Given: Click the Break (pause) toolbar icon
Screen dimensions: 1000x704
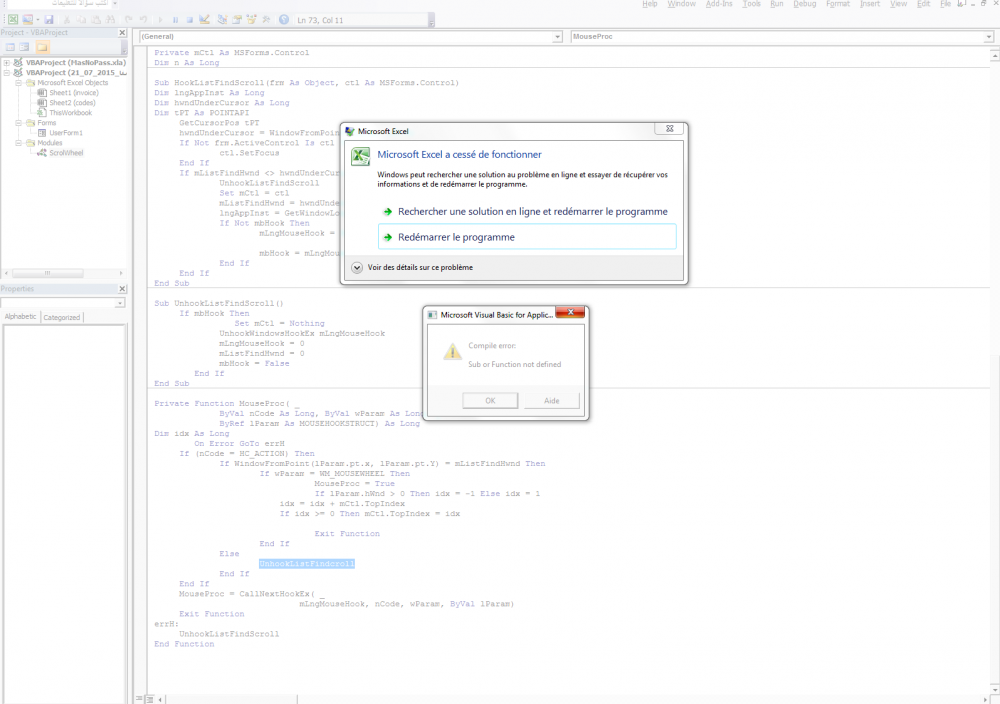Looking at the screenshot, I should click(175, 19).
